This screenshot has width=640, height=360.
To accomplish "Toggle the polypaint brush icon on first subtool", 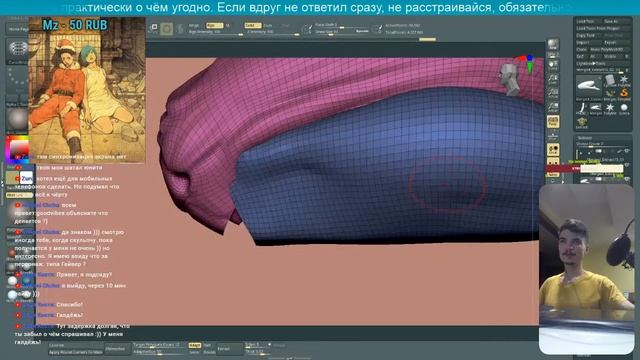I will click(620, 151).
